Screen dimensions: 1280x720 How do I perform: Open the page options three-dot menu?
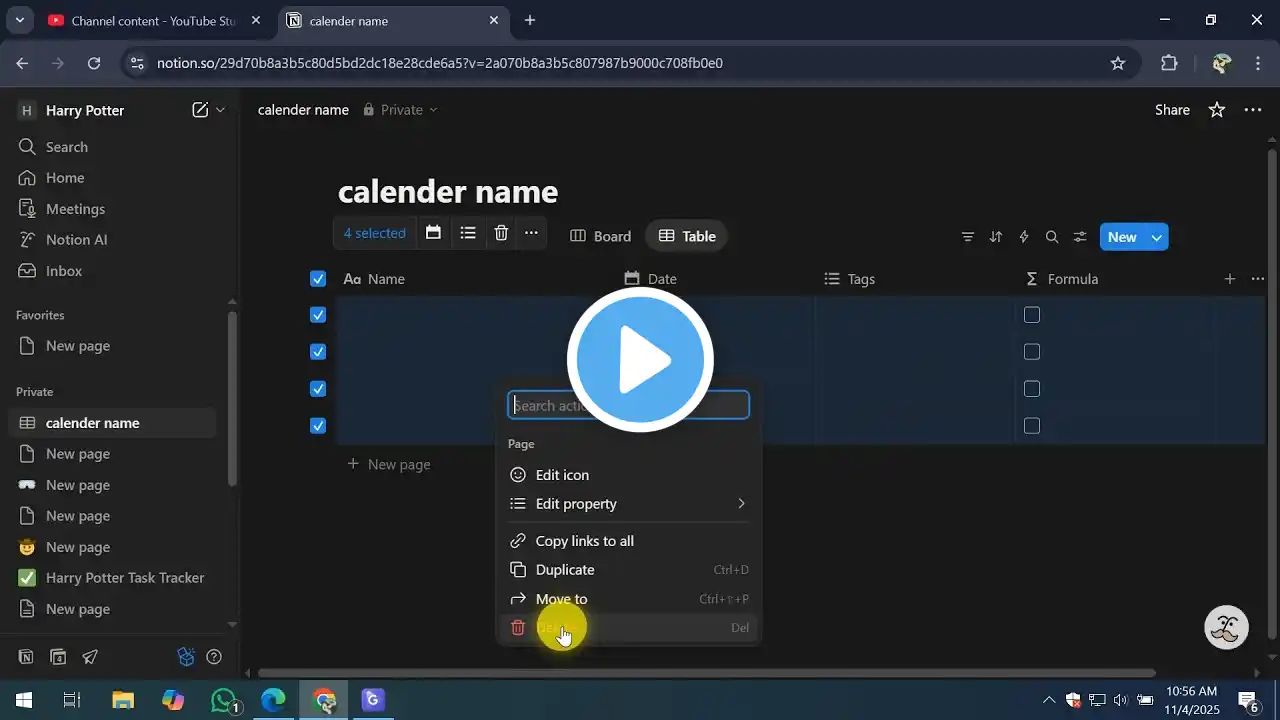tap(1253, 110)
